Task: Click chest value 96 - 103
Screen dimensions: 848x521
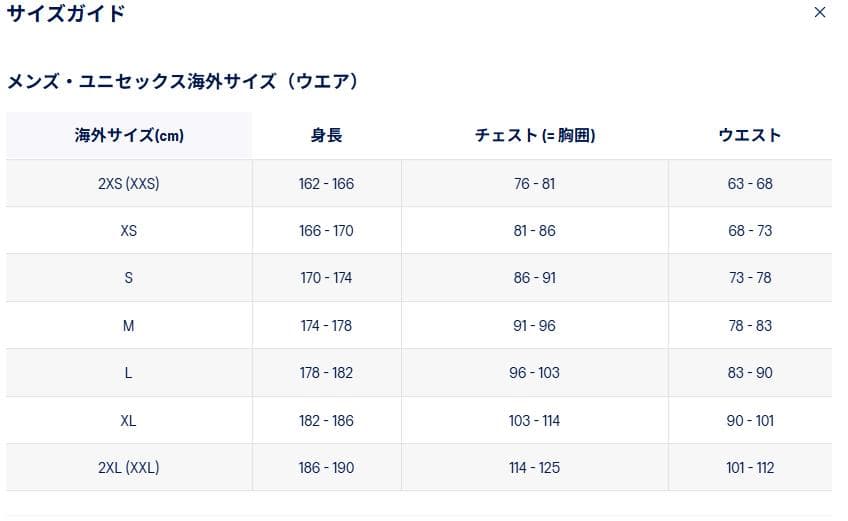Action: click(x=535, y=373)
